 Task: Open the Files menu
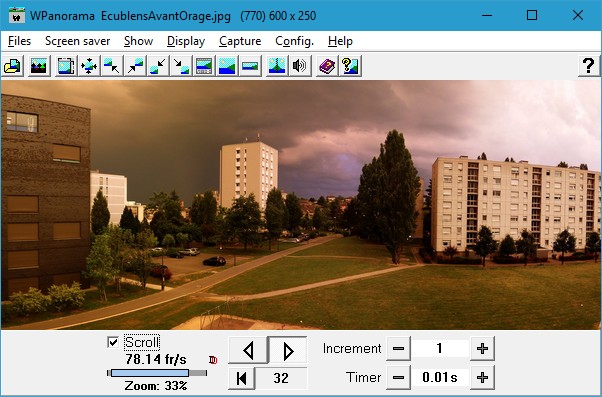coord(19,41)
